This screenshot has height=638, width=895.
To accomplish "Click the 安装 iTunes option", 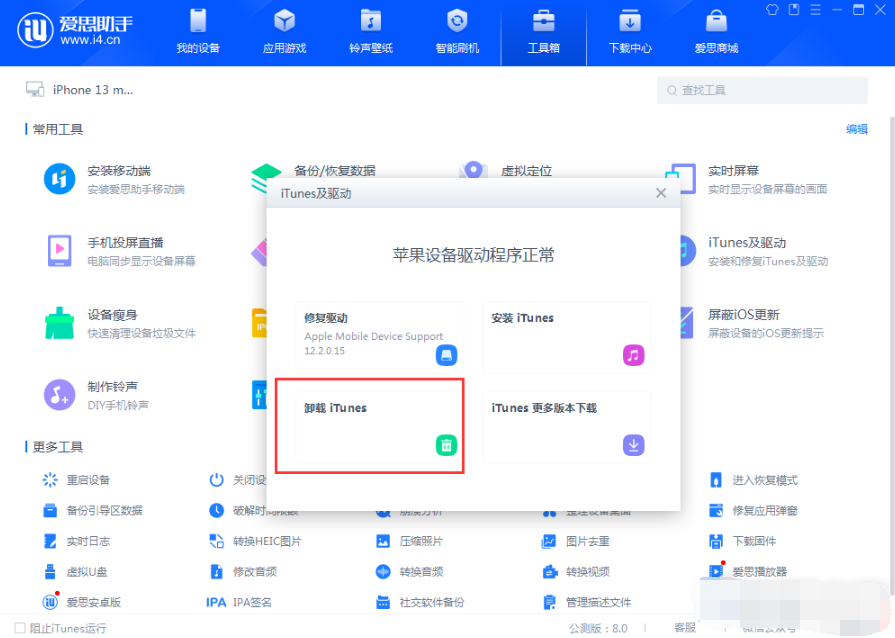I will pos(567,337).
